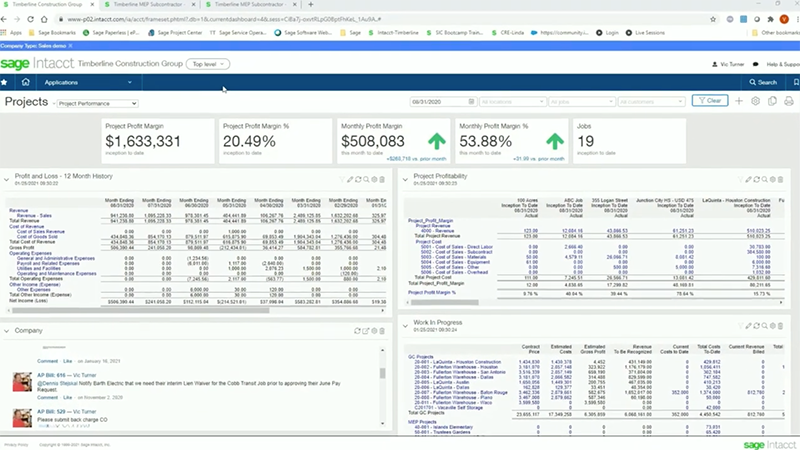Open the Vic Turner user menu
The width and height of the screenshot is (800, 450).
[x=728, y=64]
